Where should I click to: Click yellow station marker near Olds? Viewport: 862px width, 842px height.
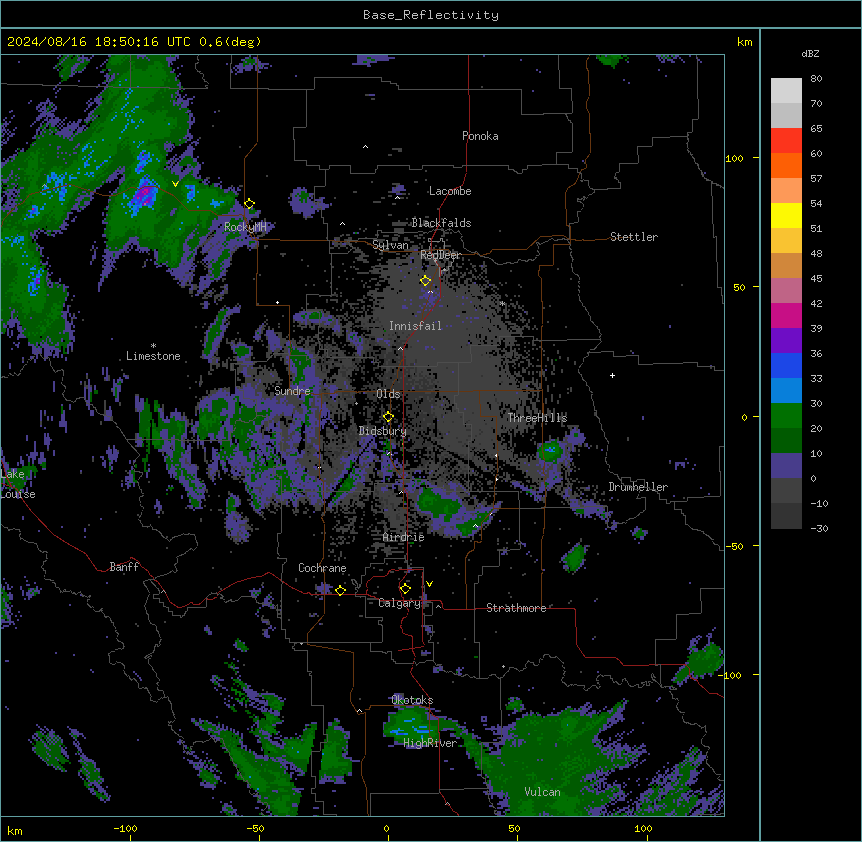(388, 417)
